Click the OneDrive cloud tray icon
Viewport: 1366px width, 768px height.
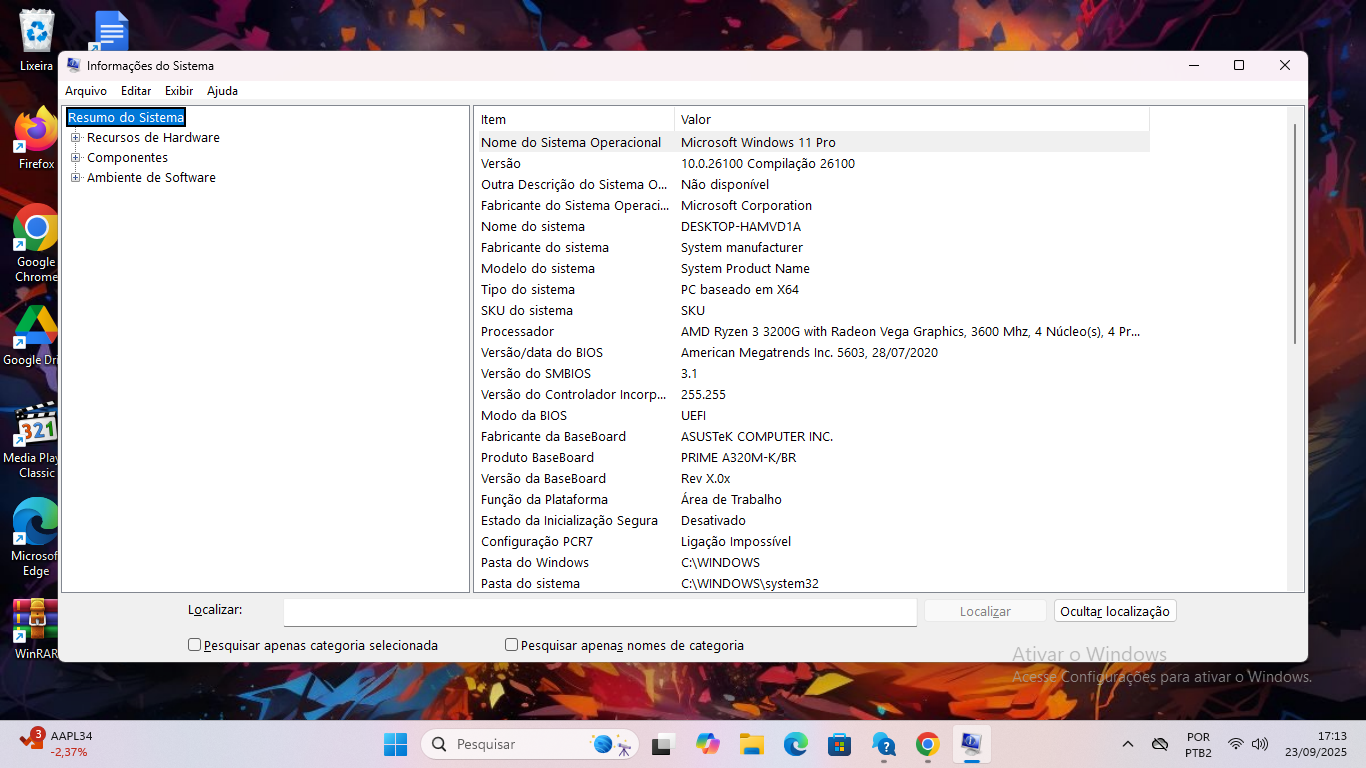[1160, 744]
